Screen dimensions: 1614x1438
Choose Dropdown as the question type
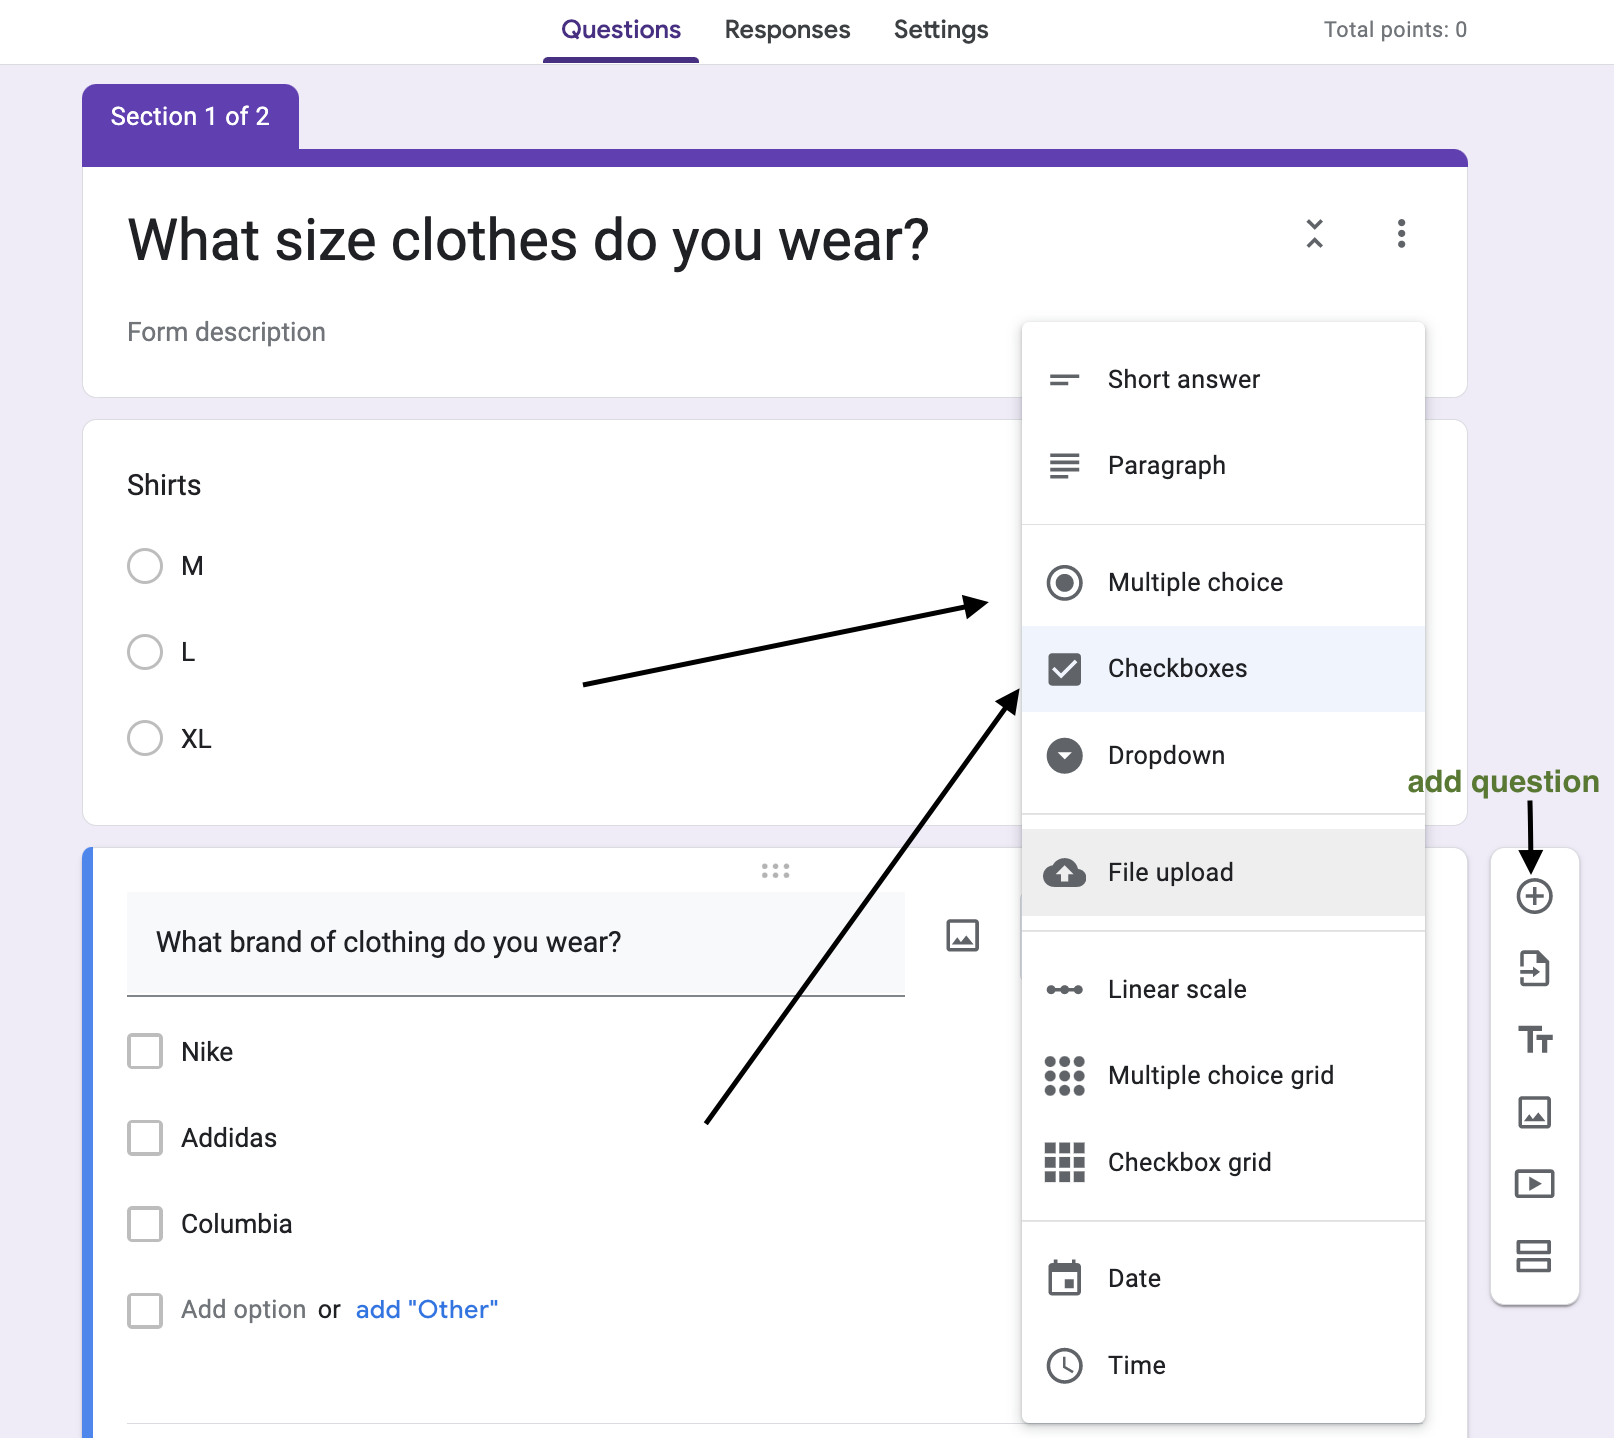[x=1166, y=755]
